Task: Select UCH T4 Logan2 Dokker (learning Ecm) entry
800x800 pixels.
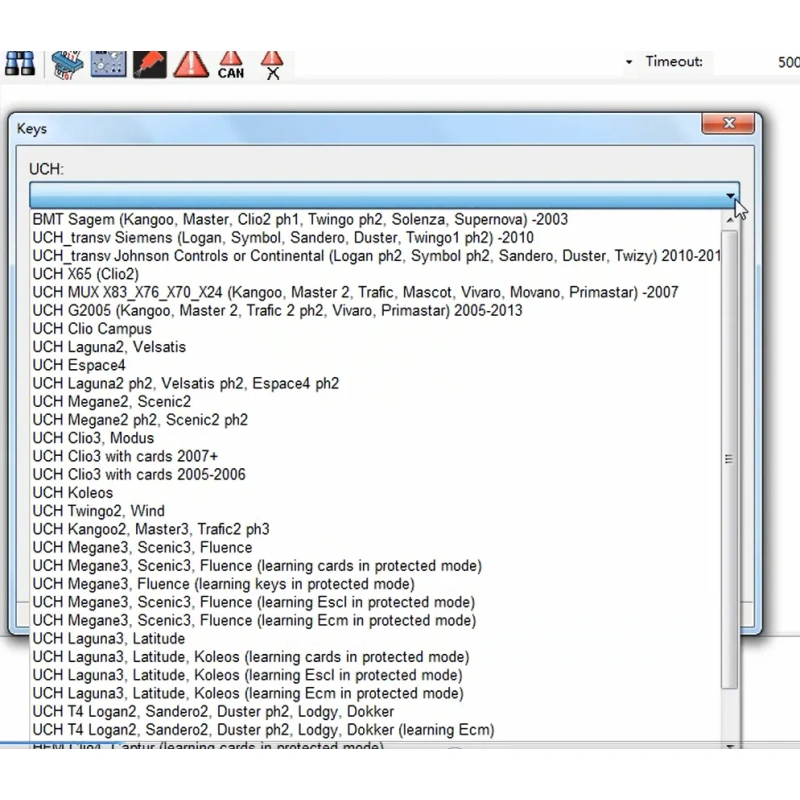Action: (x=376, y=730)
